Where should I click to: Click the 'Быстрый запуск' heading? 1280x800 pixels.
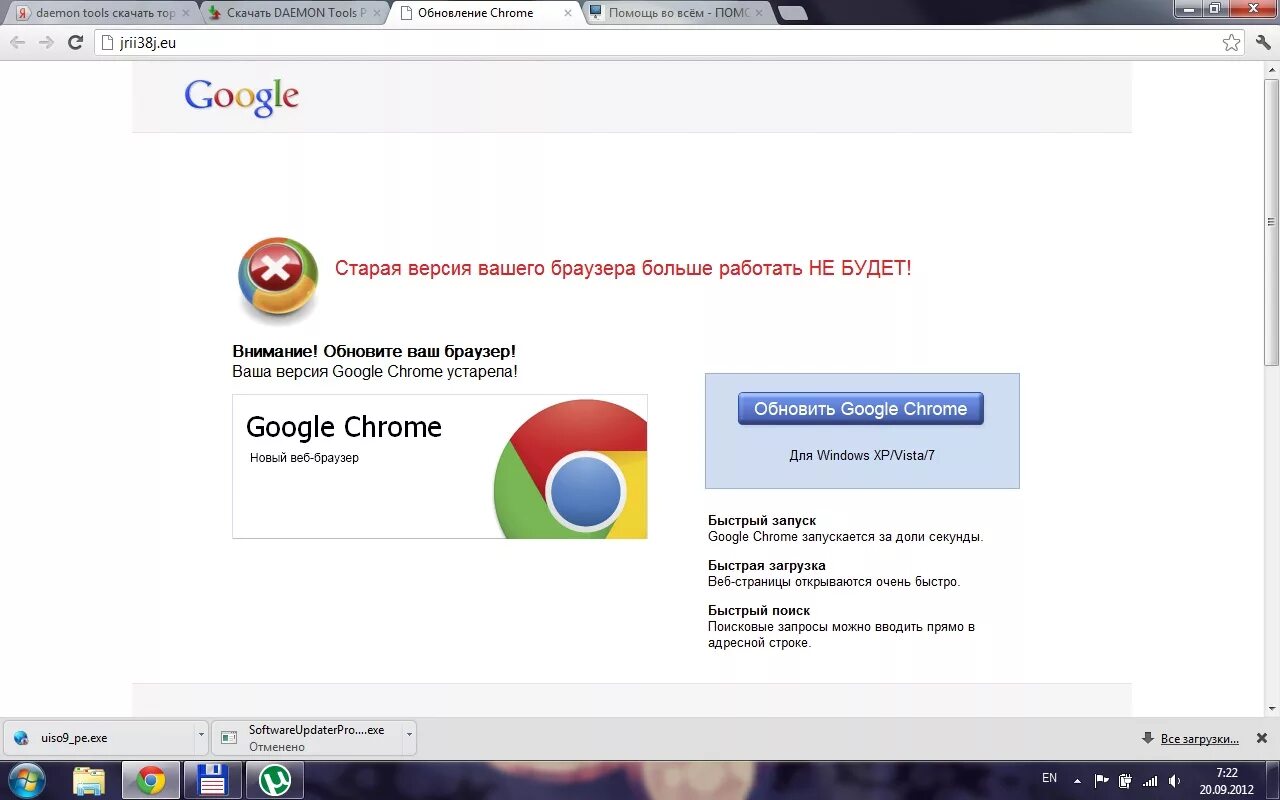[x=761, y=520]
